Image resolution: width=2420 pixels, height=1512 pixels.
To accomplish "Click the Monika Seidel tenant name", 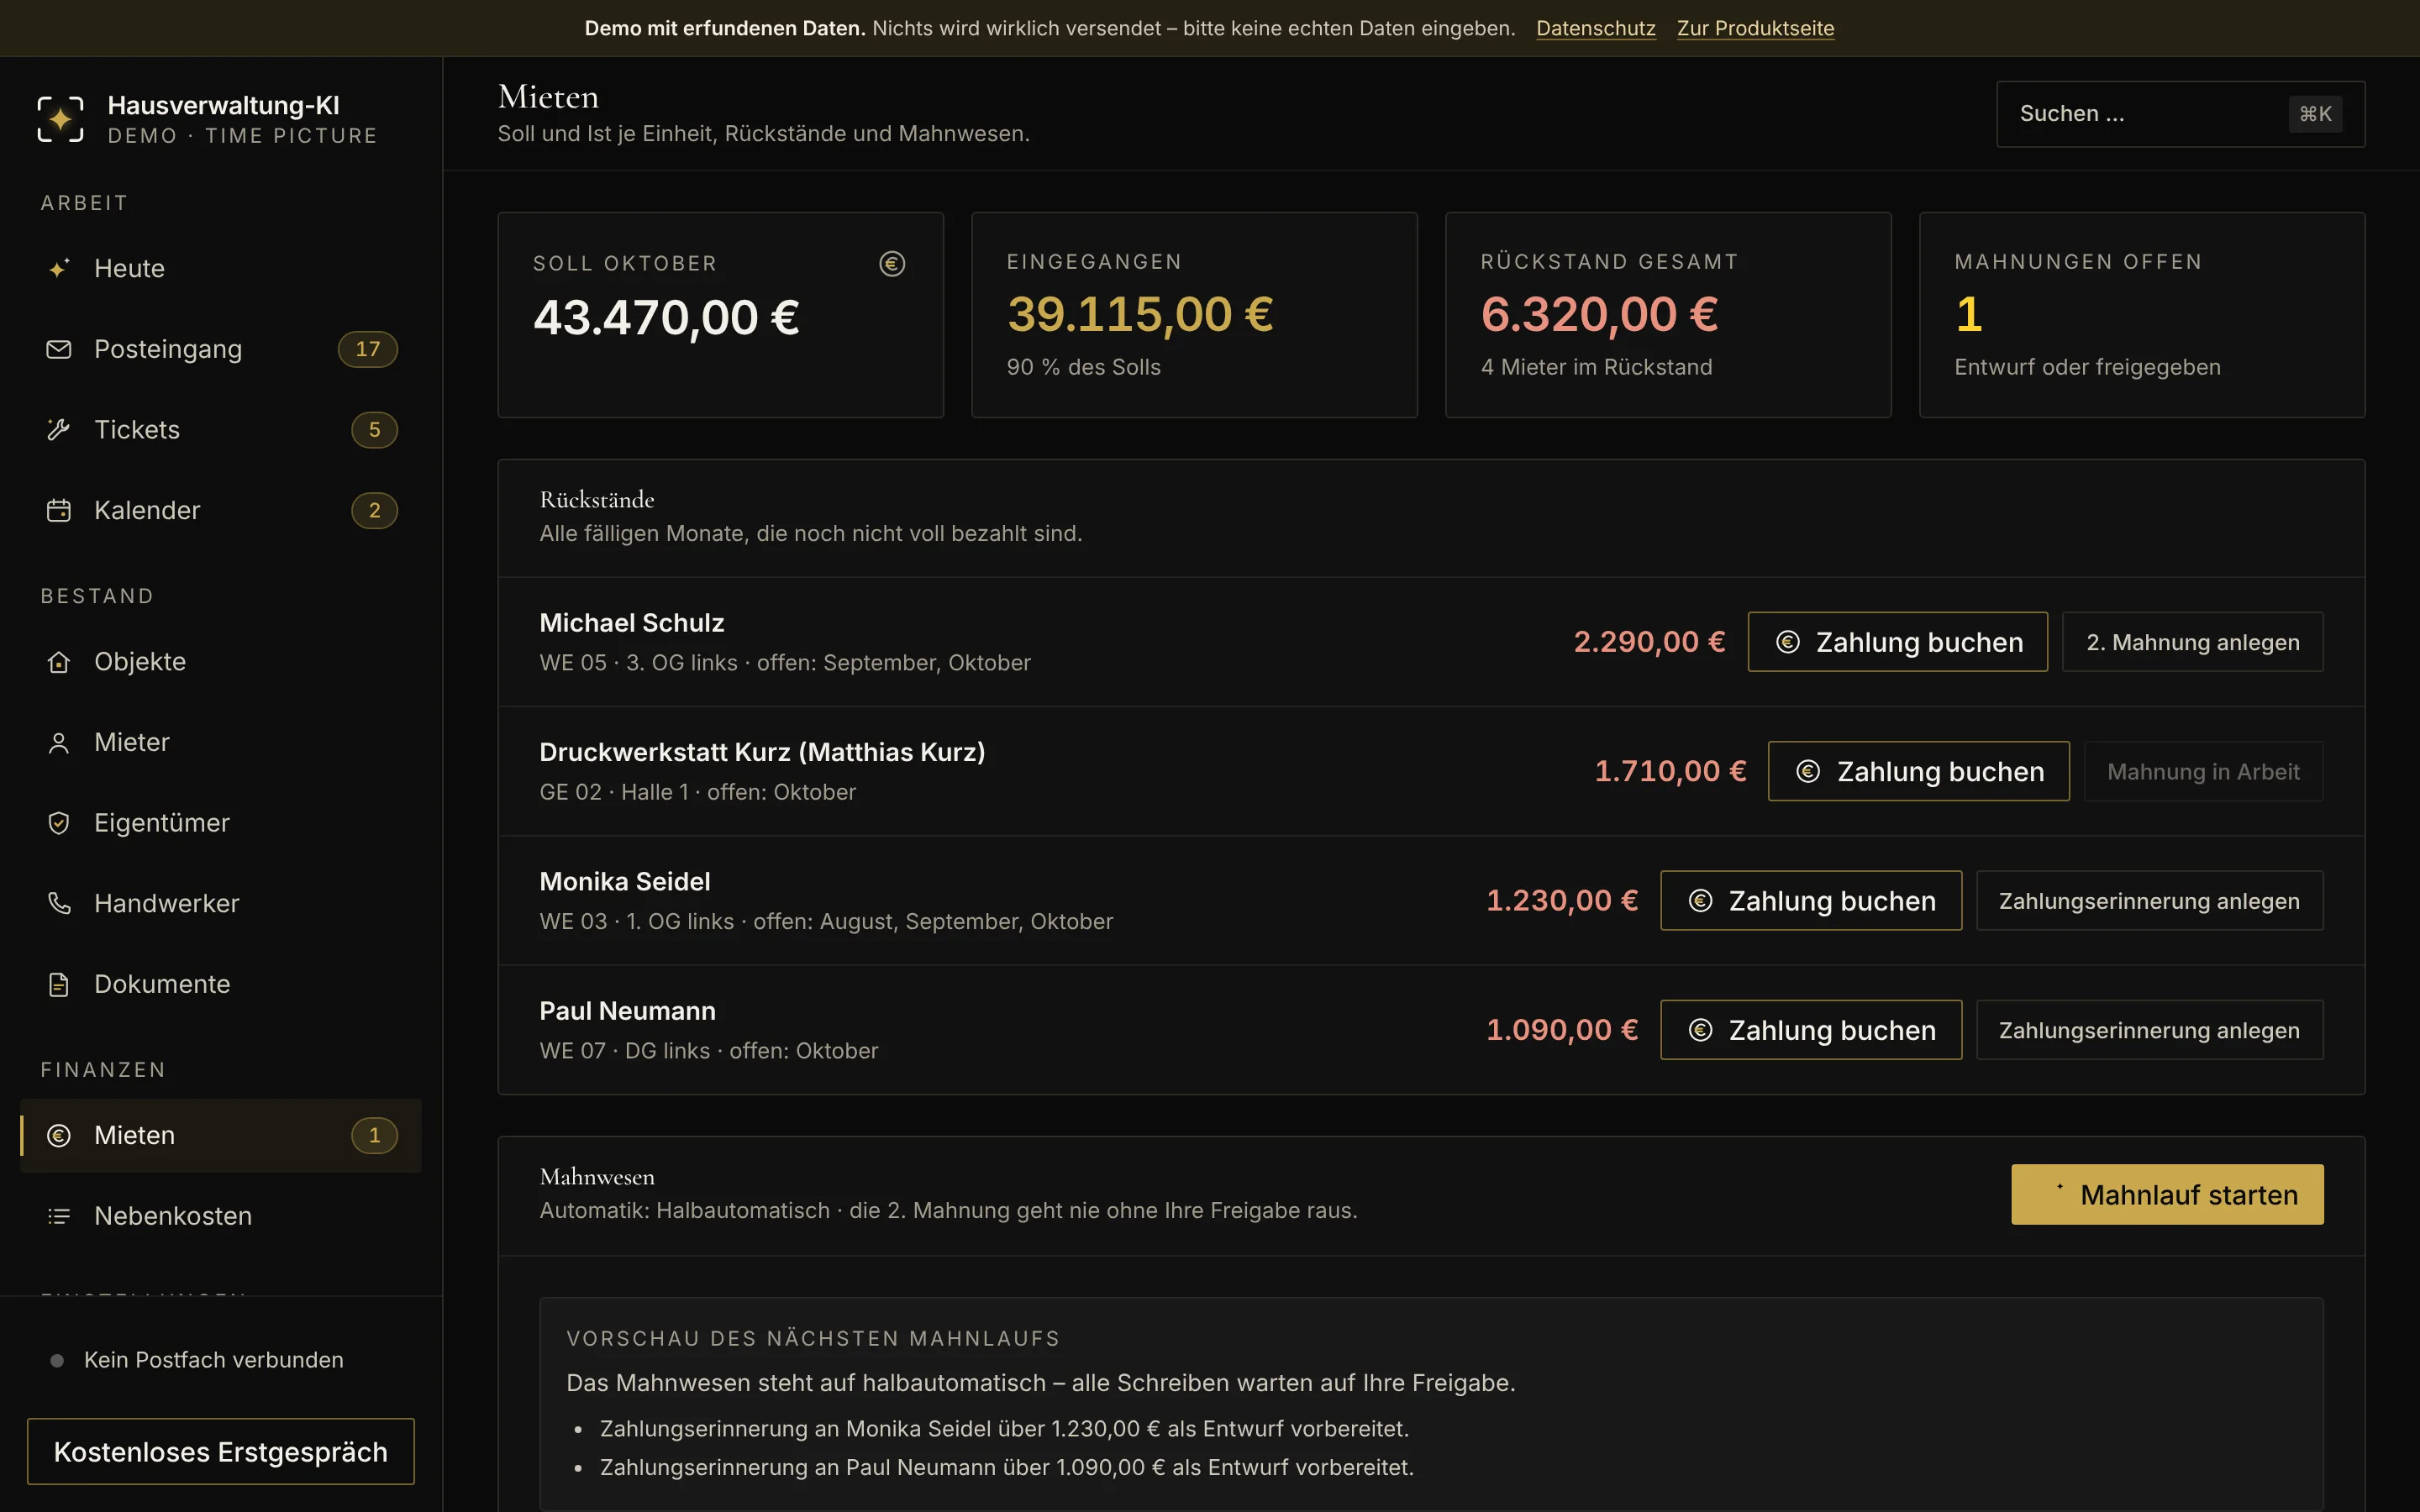I will click(x=625, y=881).
